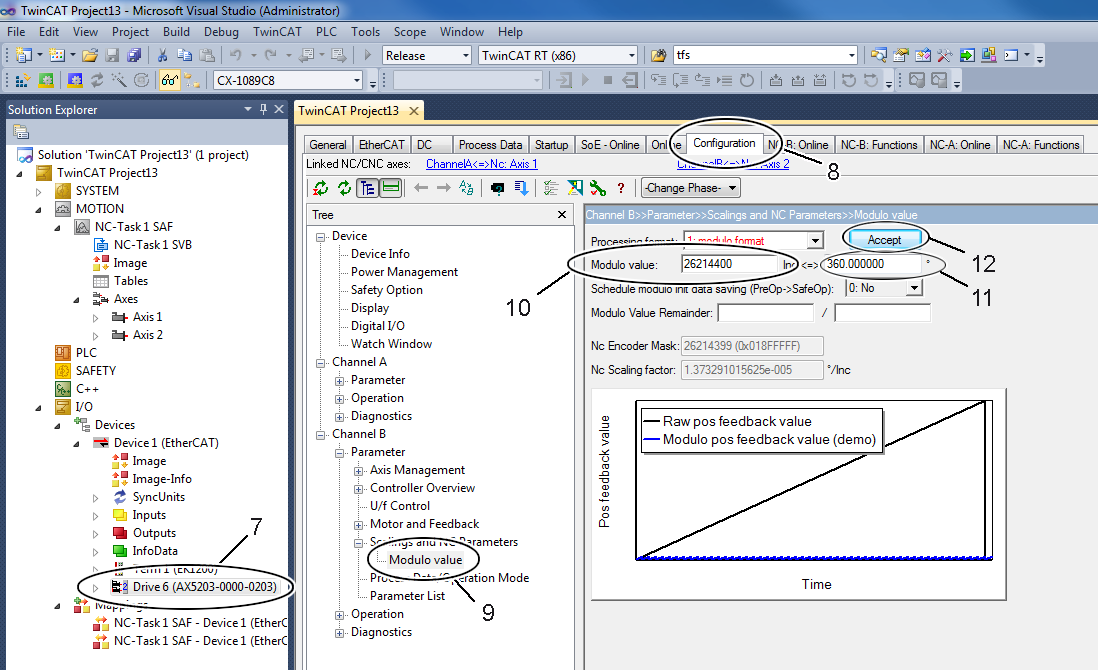Select Modulo value tree item
This screenshot has width=1098, height=670.
click(425, 559)
